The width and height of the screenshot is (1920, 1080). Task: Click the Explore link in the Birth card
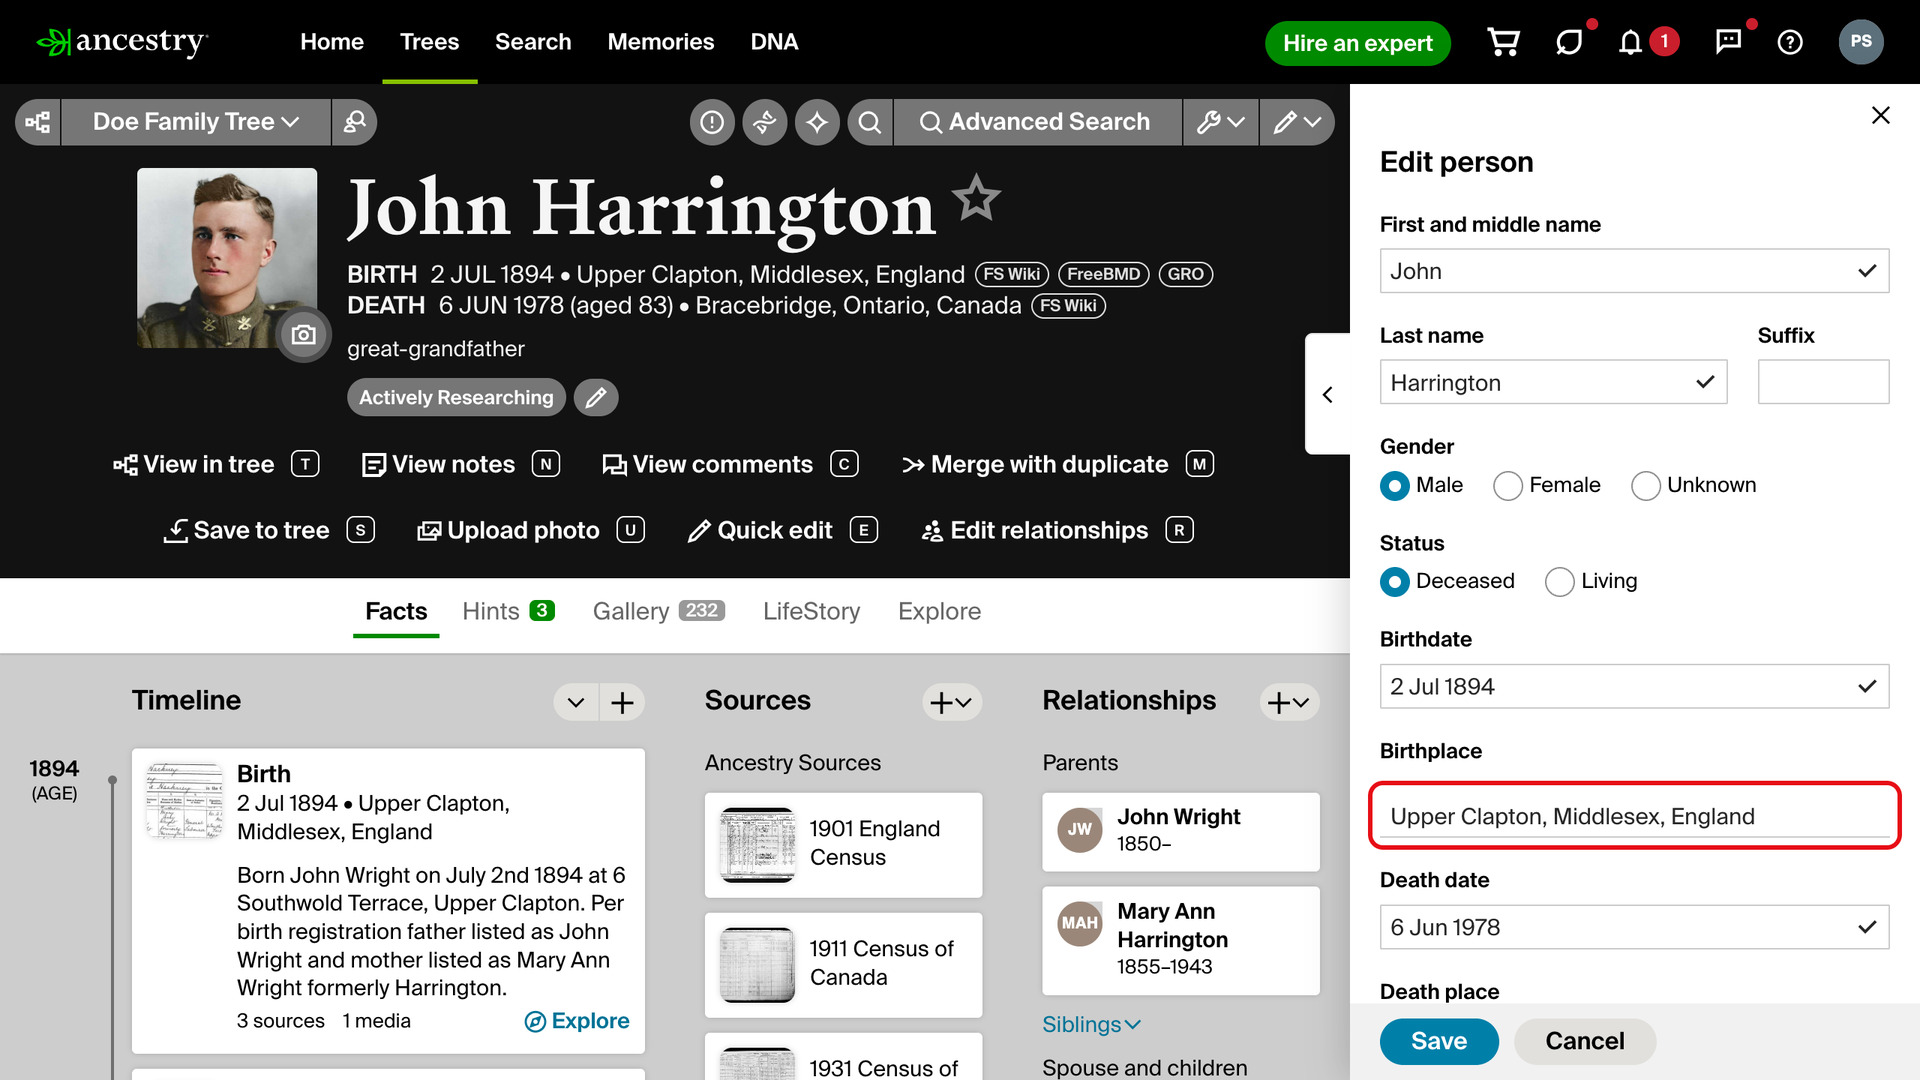577,1021
